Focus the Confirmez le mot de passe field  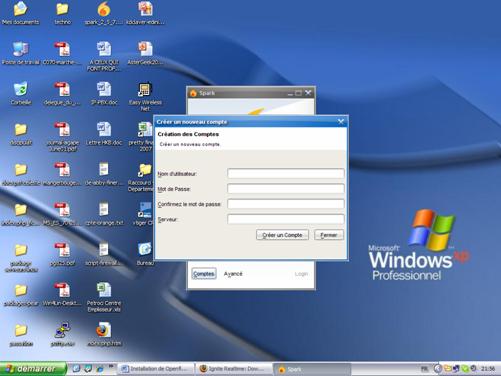click(286, 204)
